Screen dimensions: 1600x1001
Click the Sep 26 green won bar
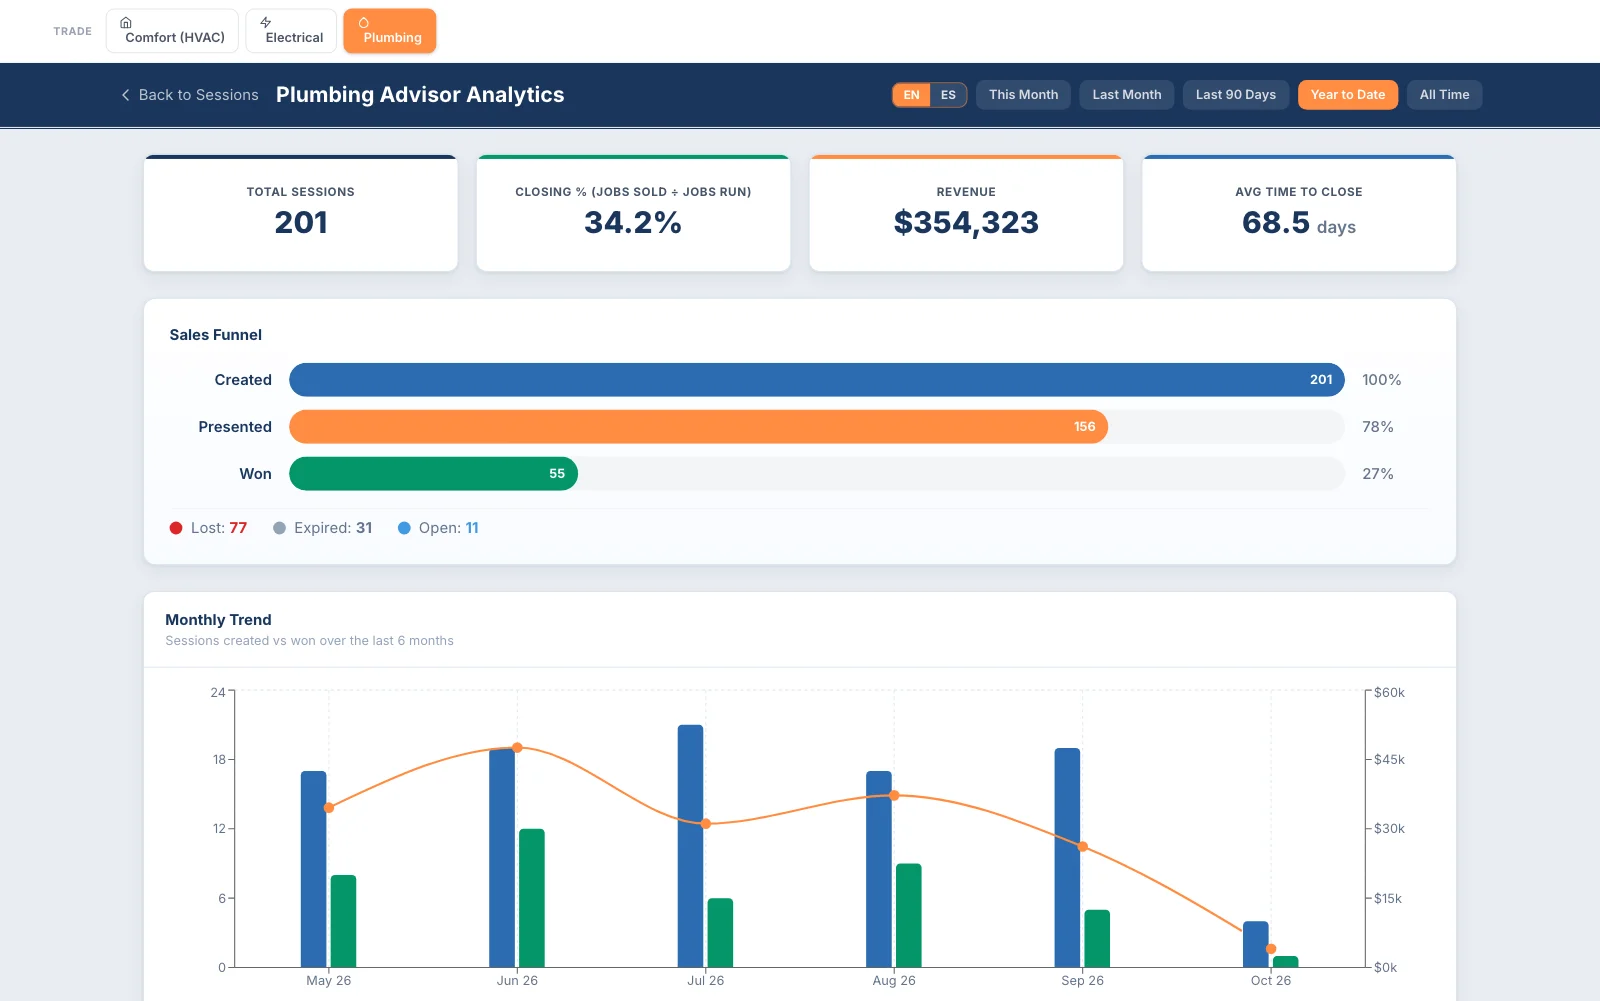click(1097, 938)
